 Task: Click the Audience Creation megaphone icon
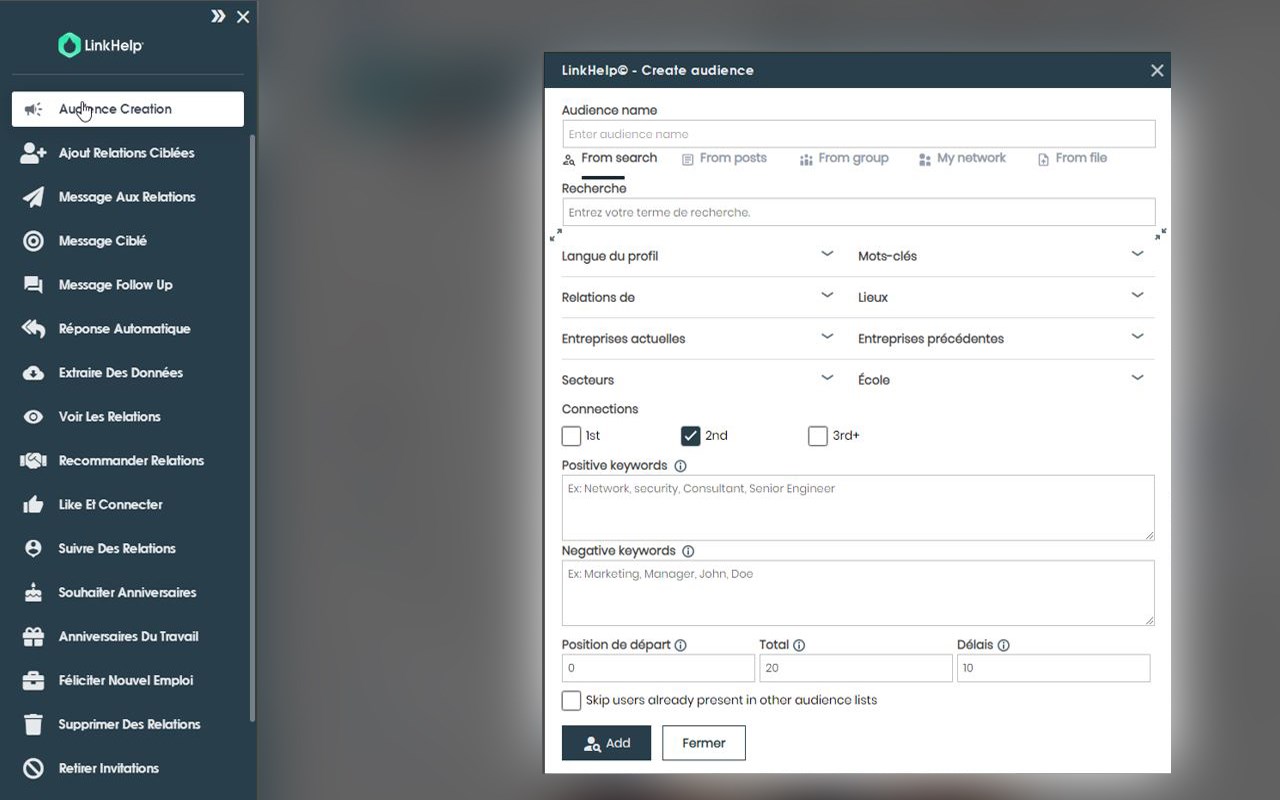34,109
